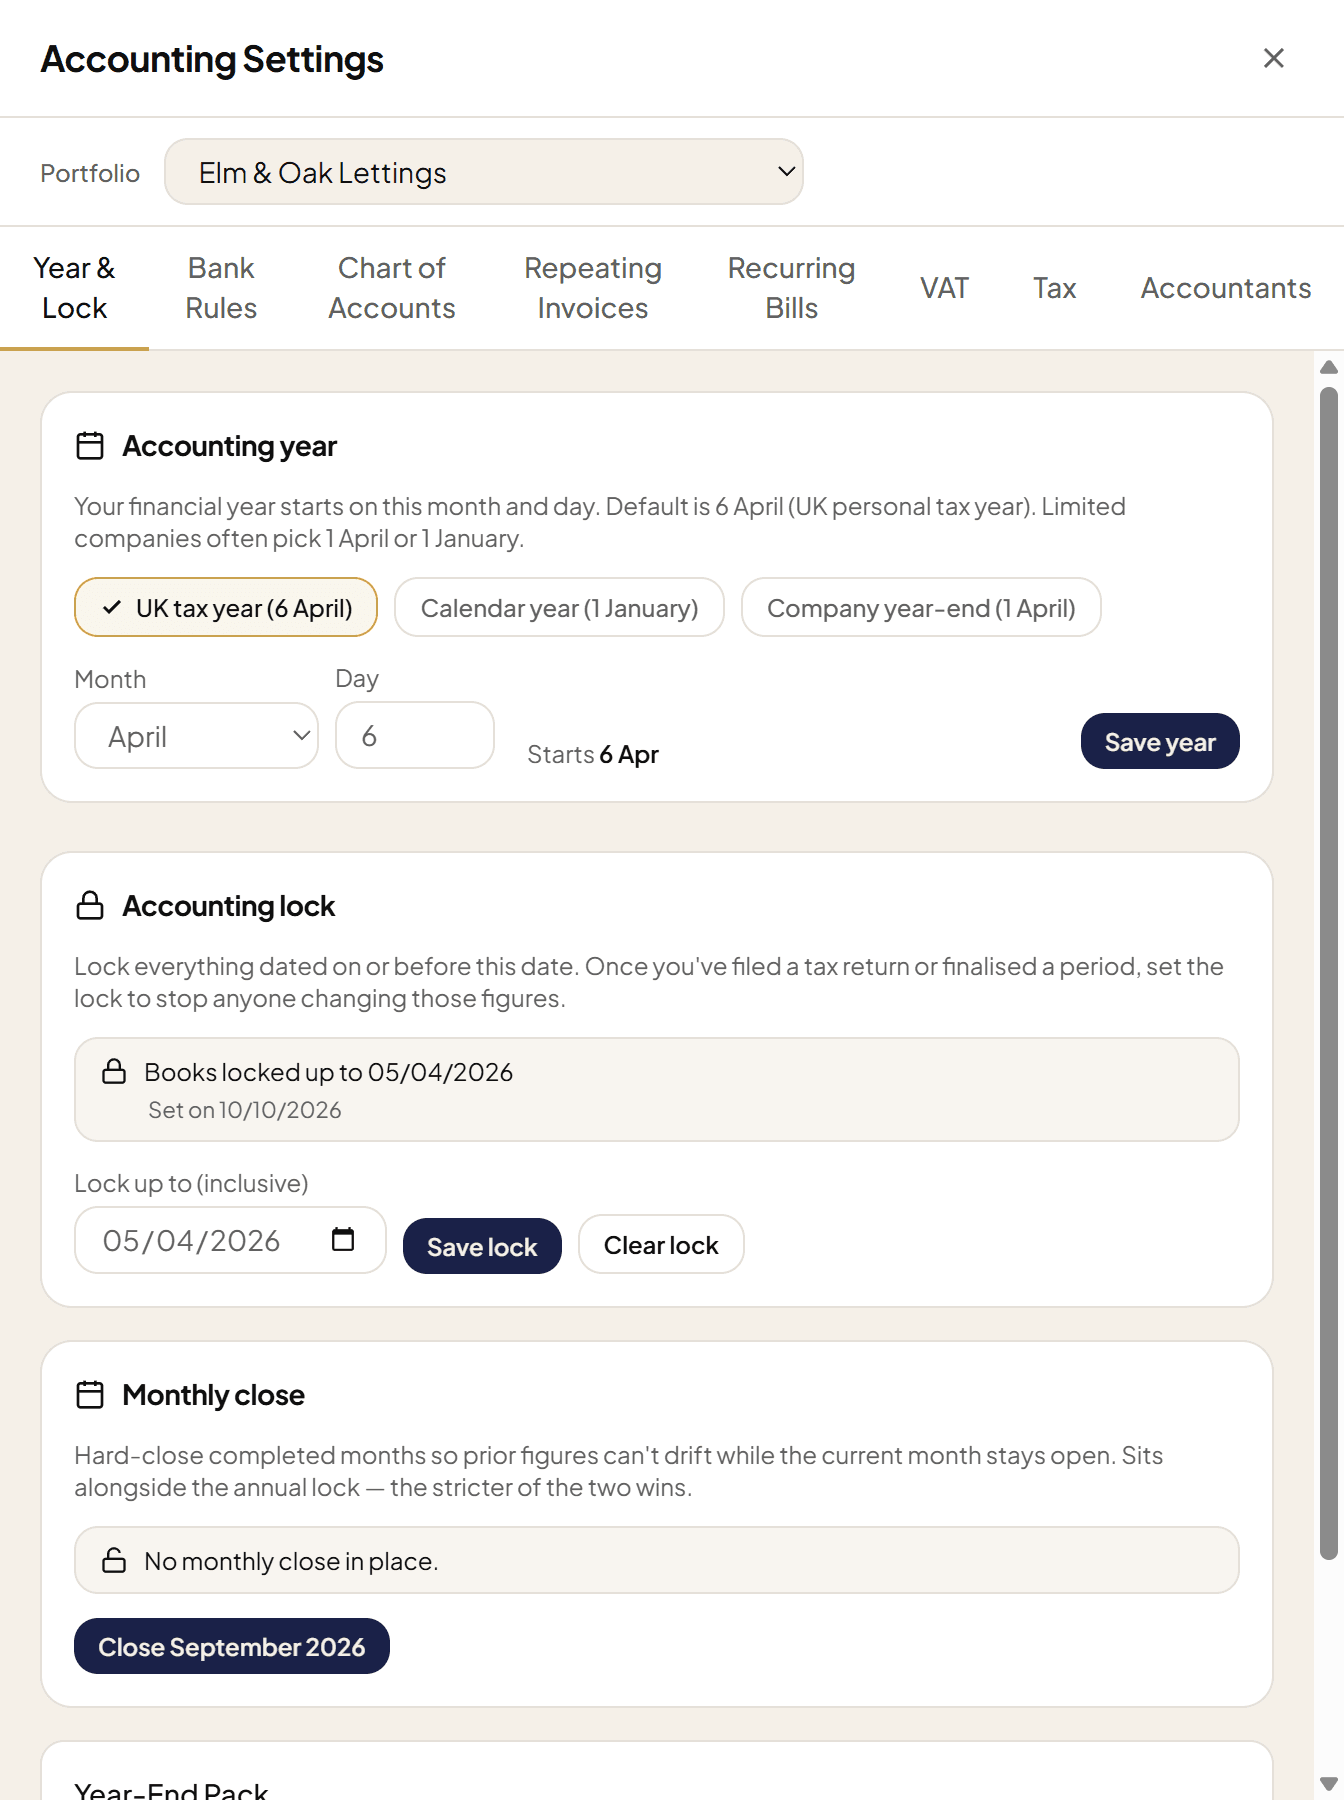The image size is (1344, 1800).
Task: Click the calendar icon beside Monthly close
Action: tap(90, 1395)
